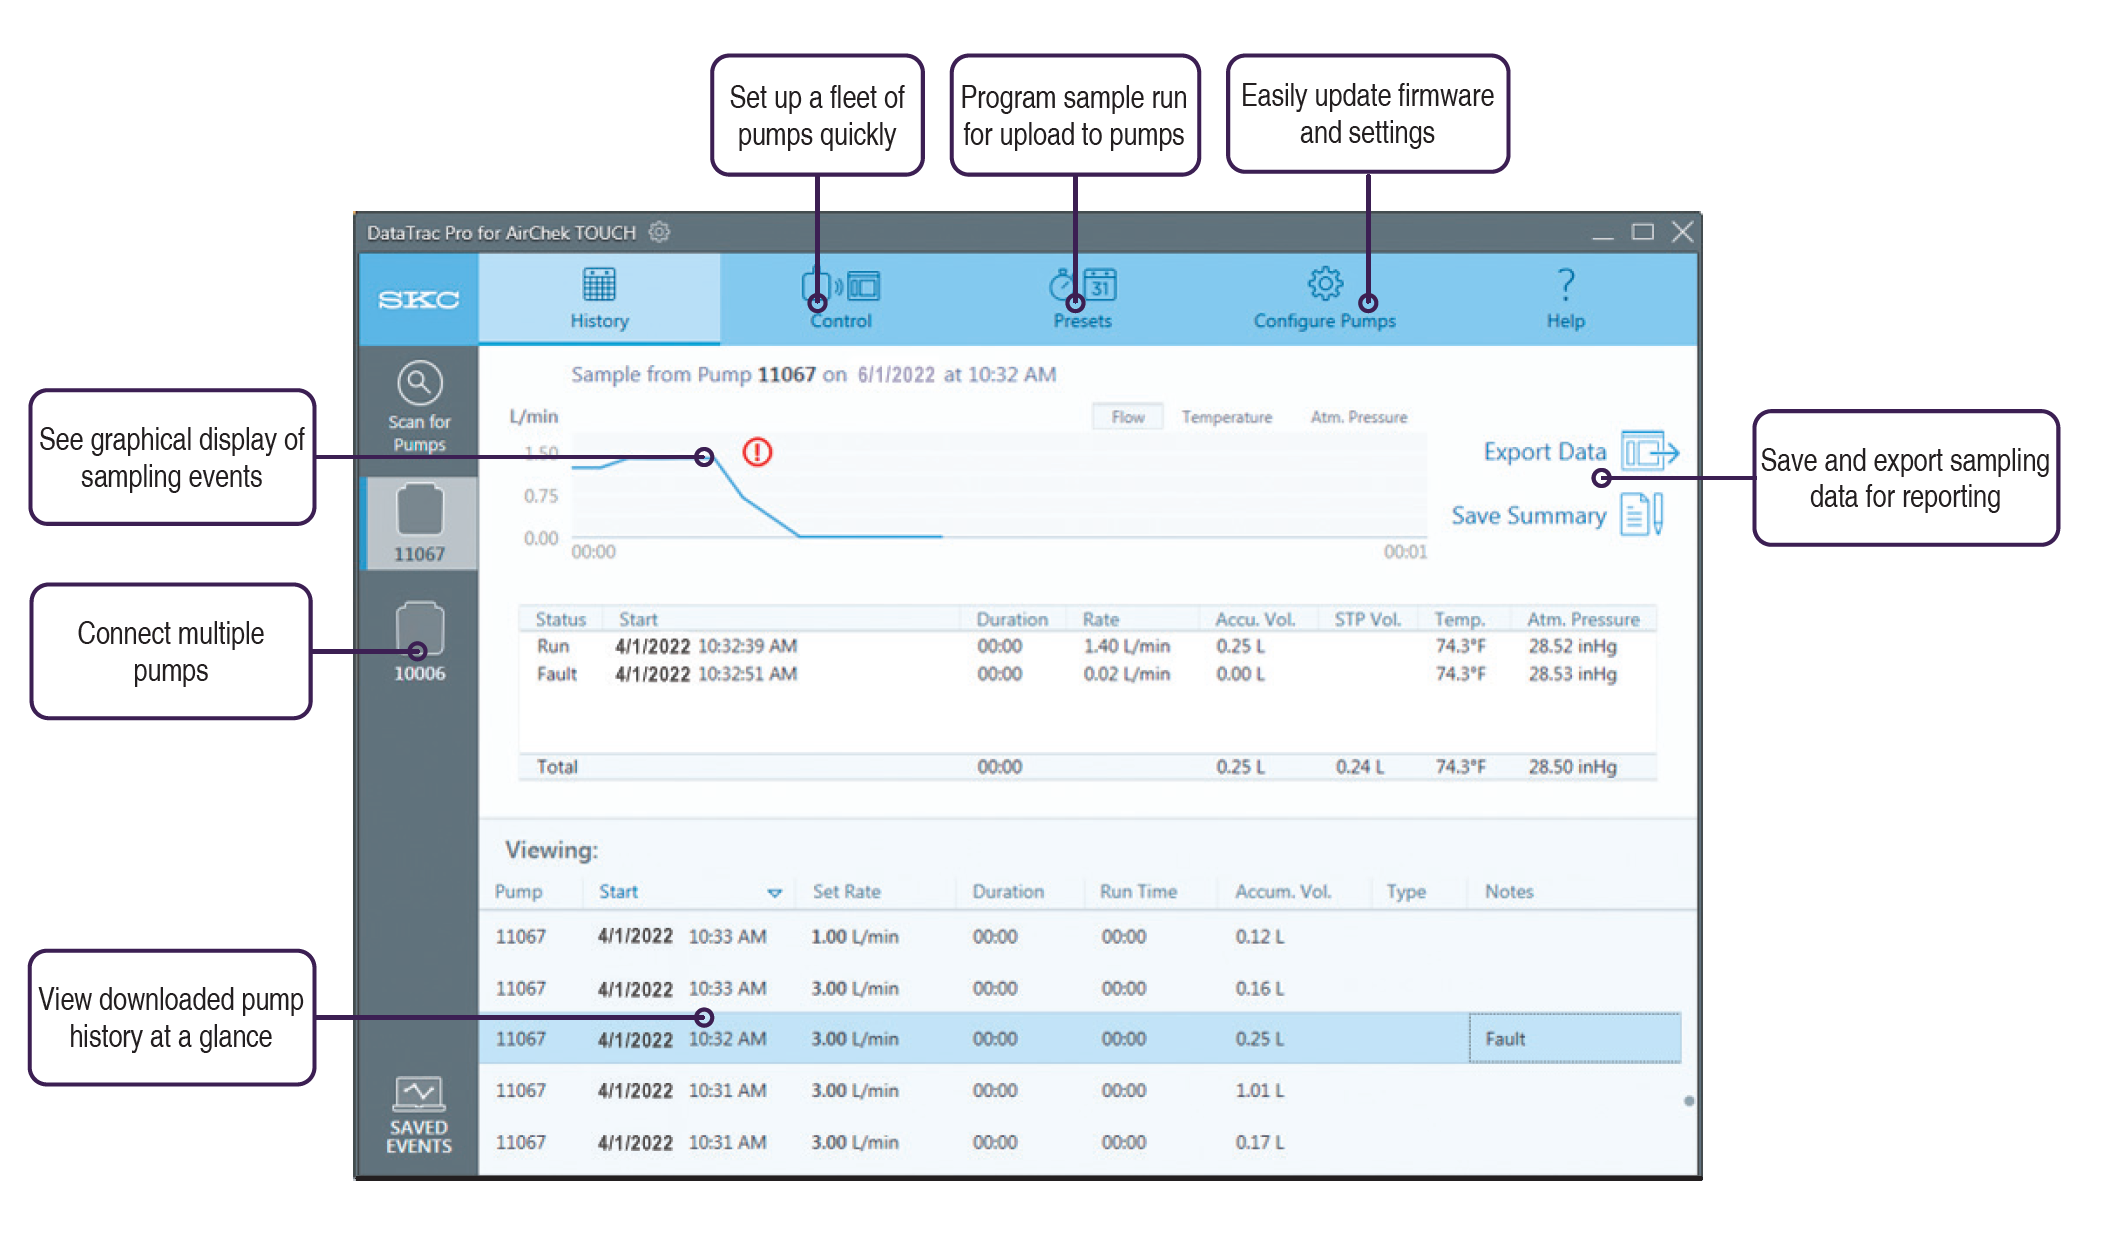Show the Temperature graph
Viewport: 2116px width, 1243px height.
point(1227,417)
